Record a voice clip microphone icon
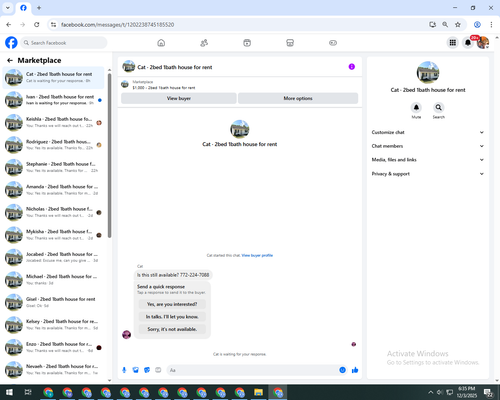500x400 pixels. point(124,370)
